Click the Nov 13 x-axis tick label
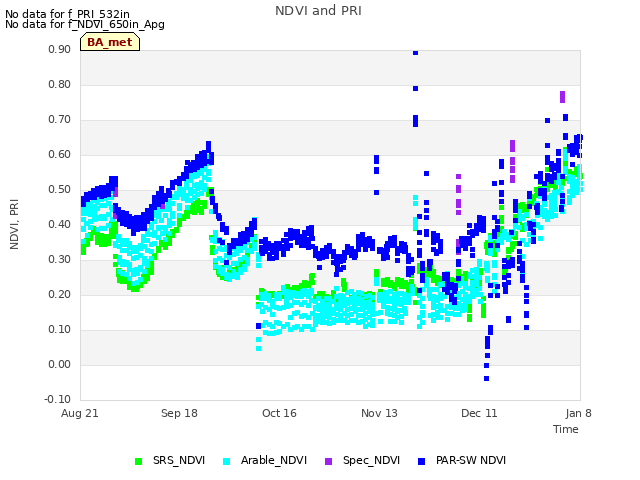640x480 pixels. [379, 413]
